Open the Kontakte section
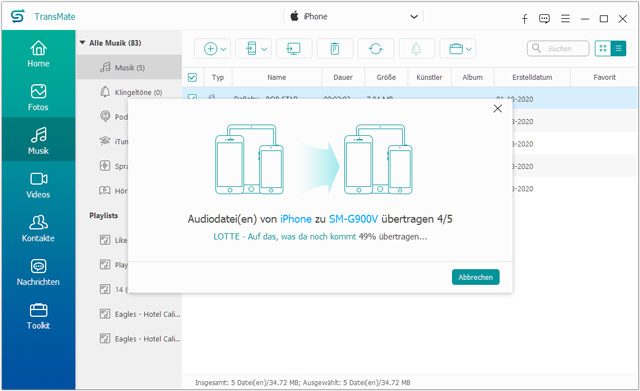The image size is (640, 391). [38, 229]
